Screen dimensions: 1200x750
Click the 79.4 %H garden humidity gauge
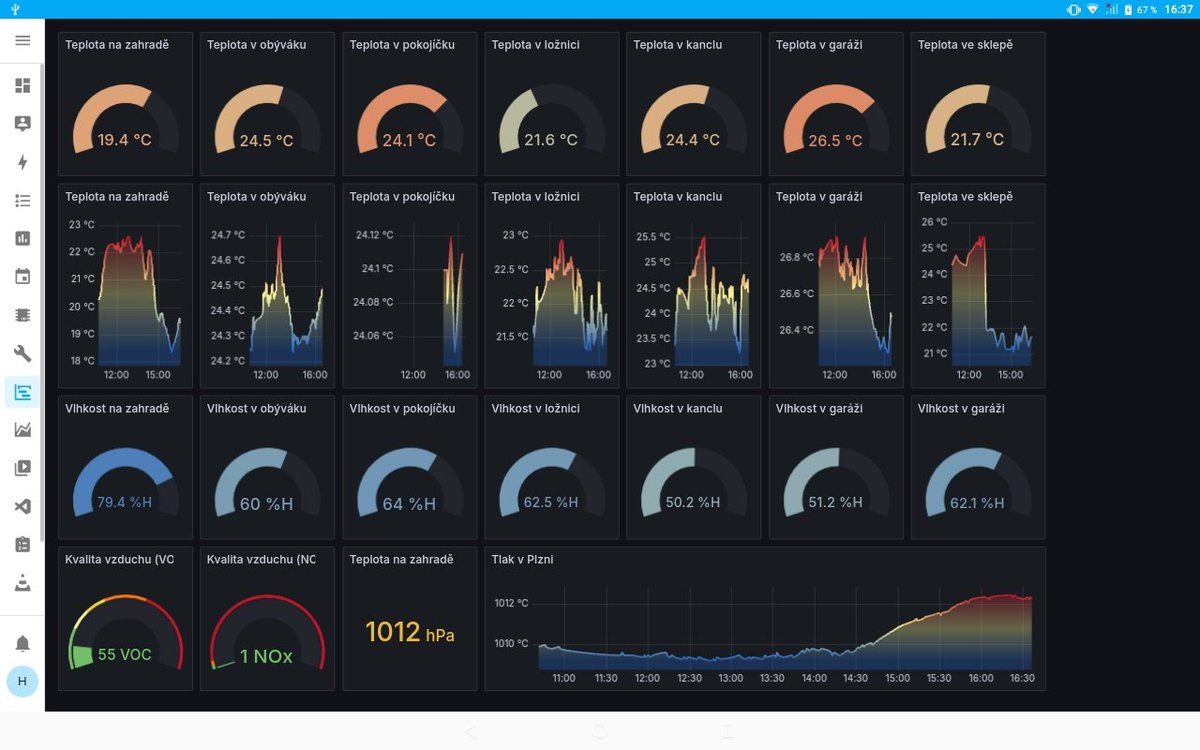125,482
